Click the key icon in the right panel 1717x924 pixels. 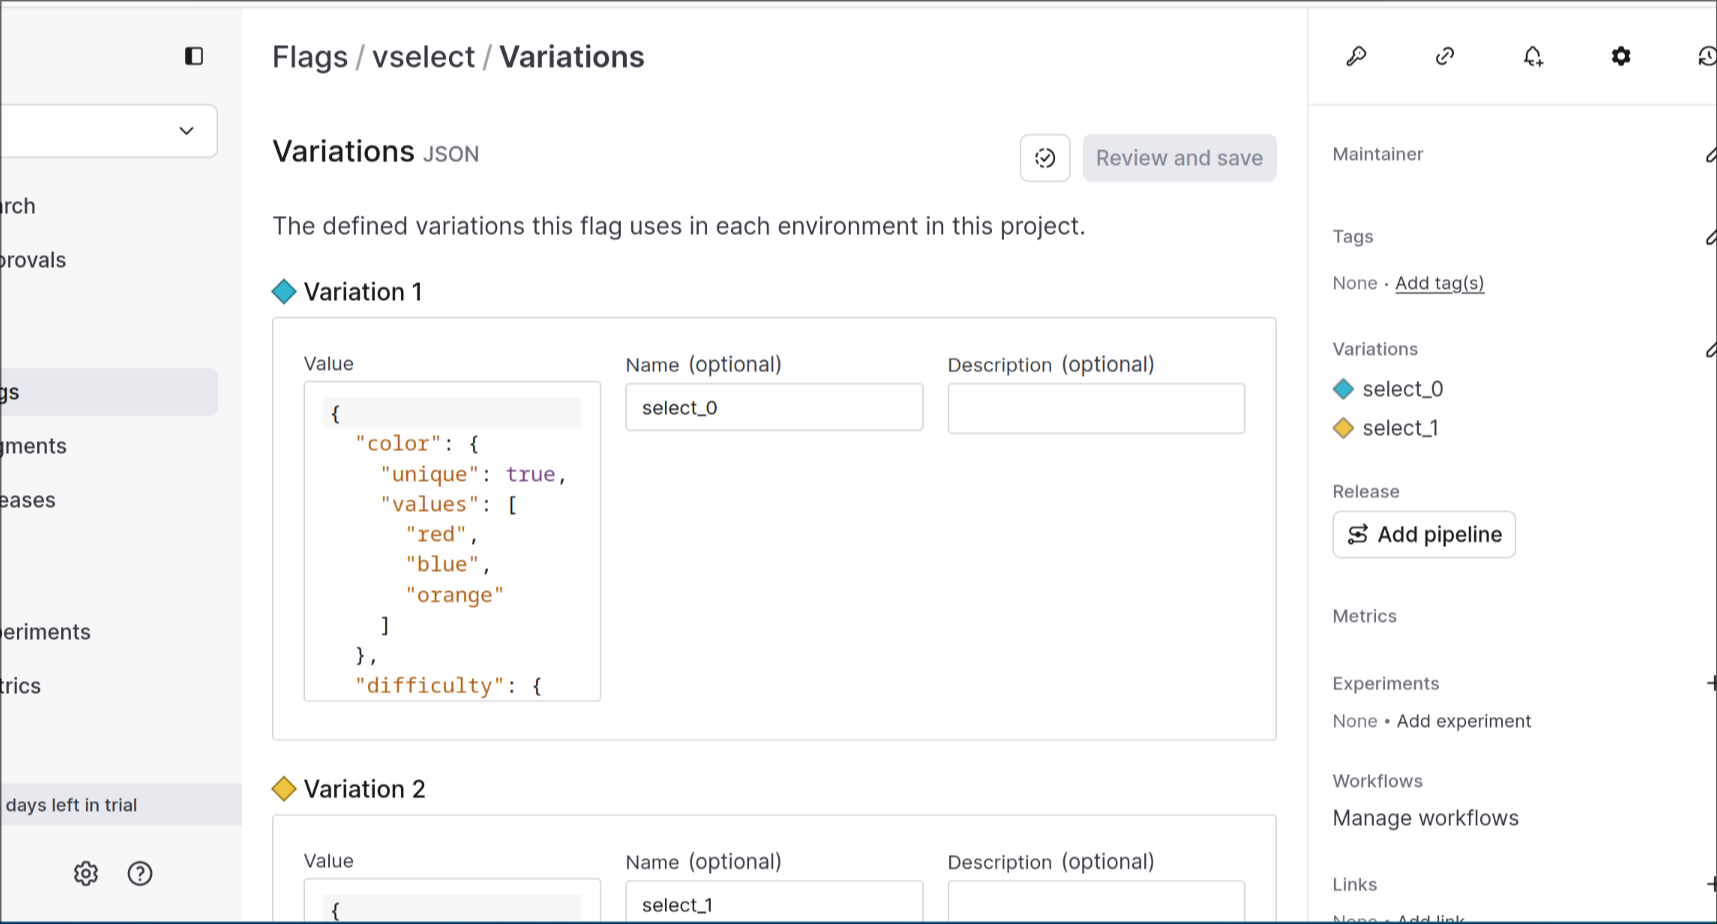(1356, 56)
